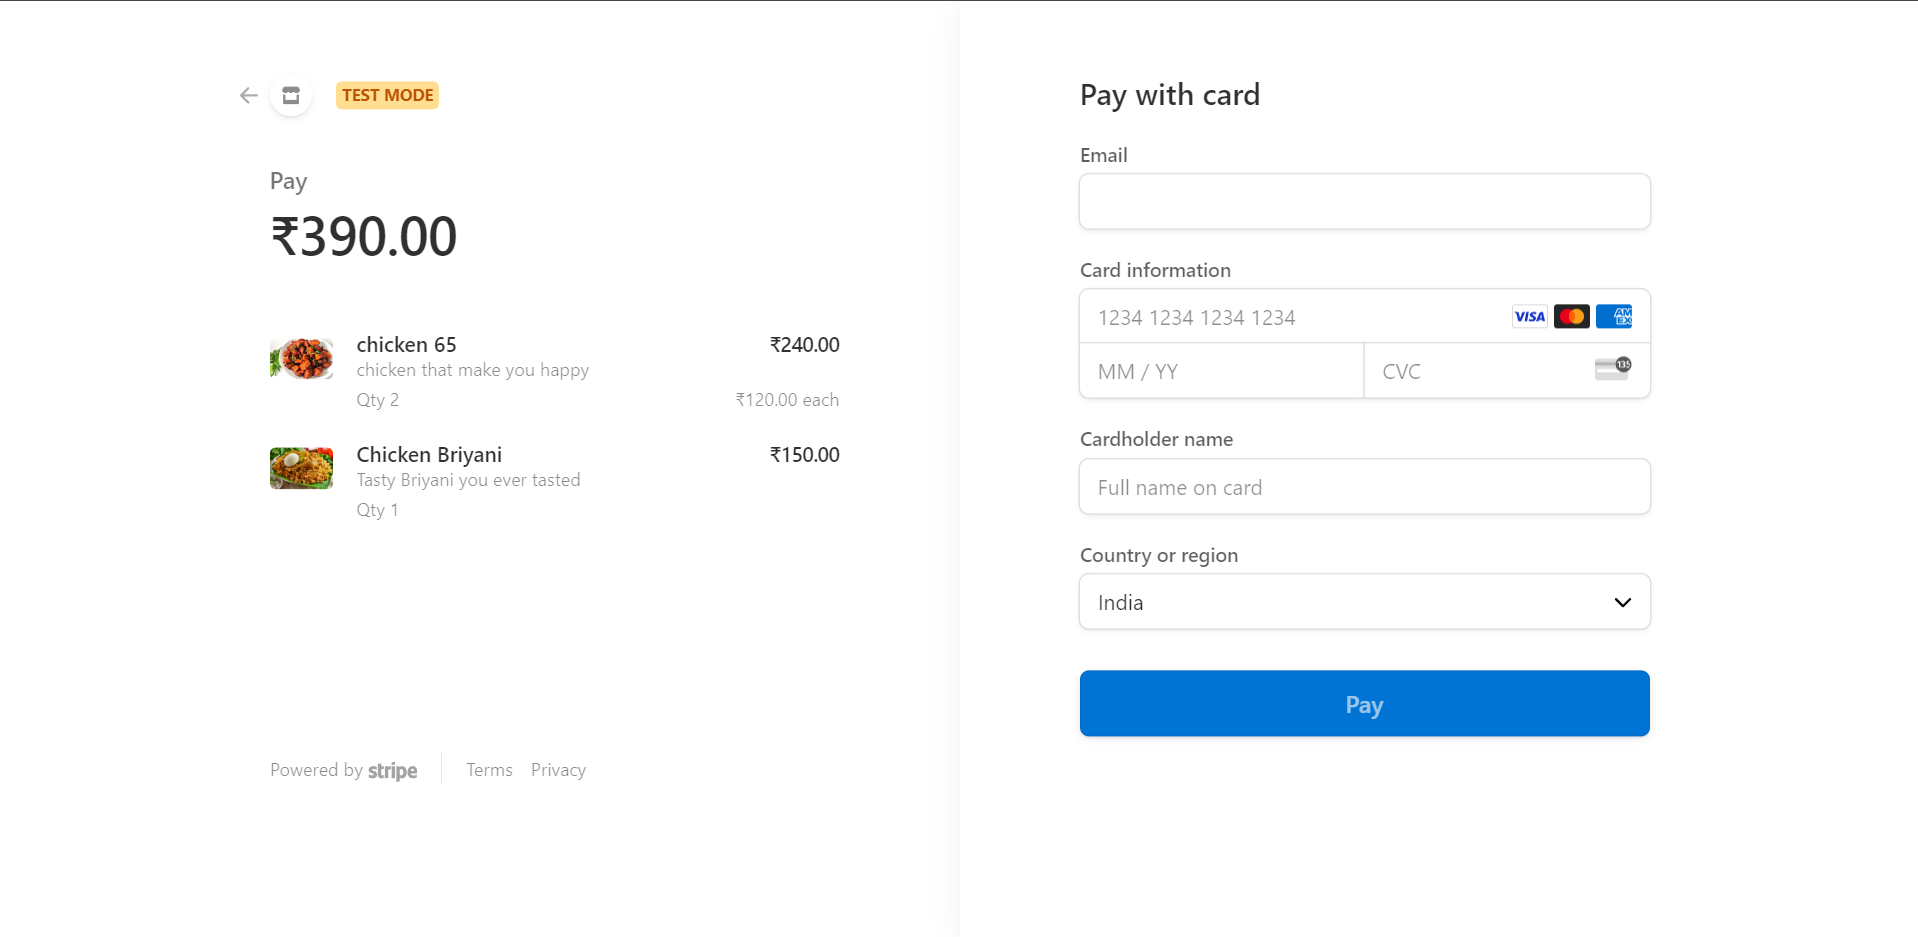Click the '₹120.00 each' text

(787, 400)
